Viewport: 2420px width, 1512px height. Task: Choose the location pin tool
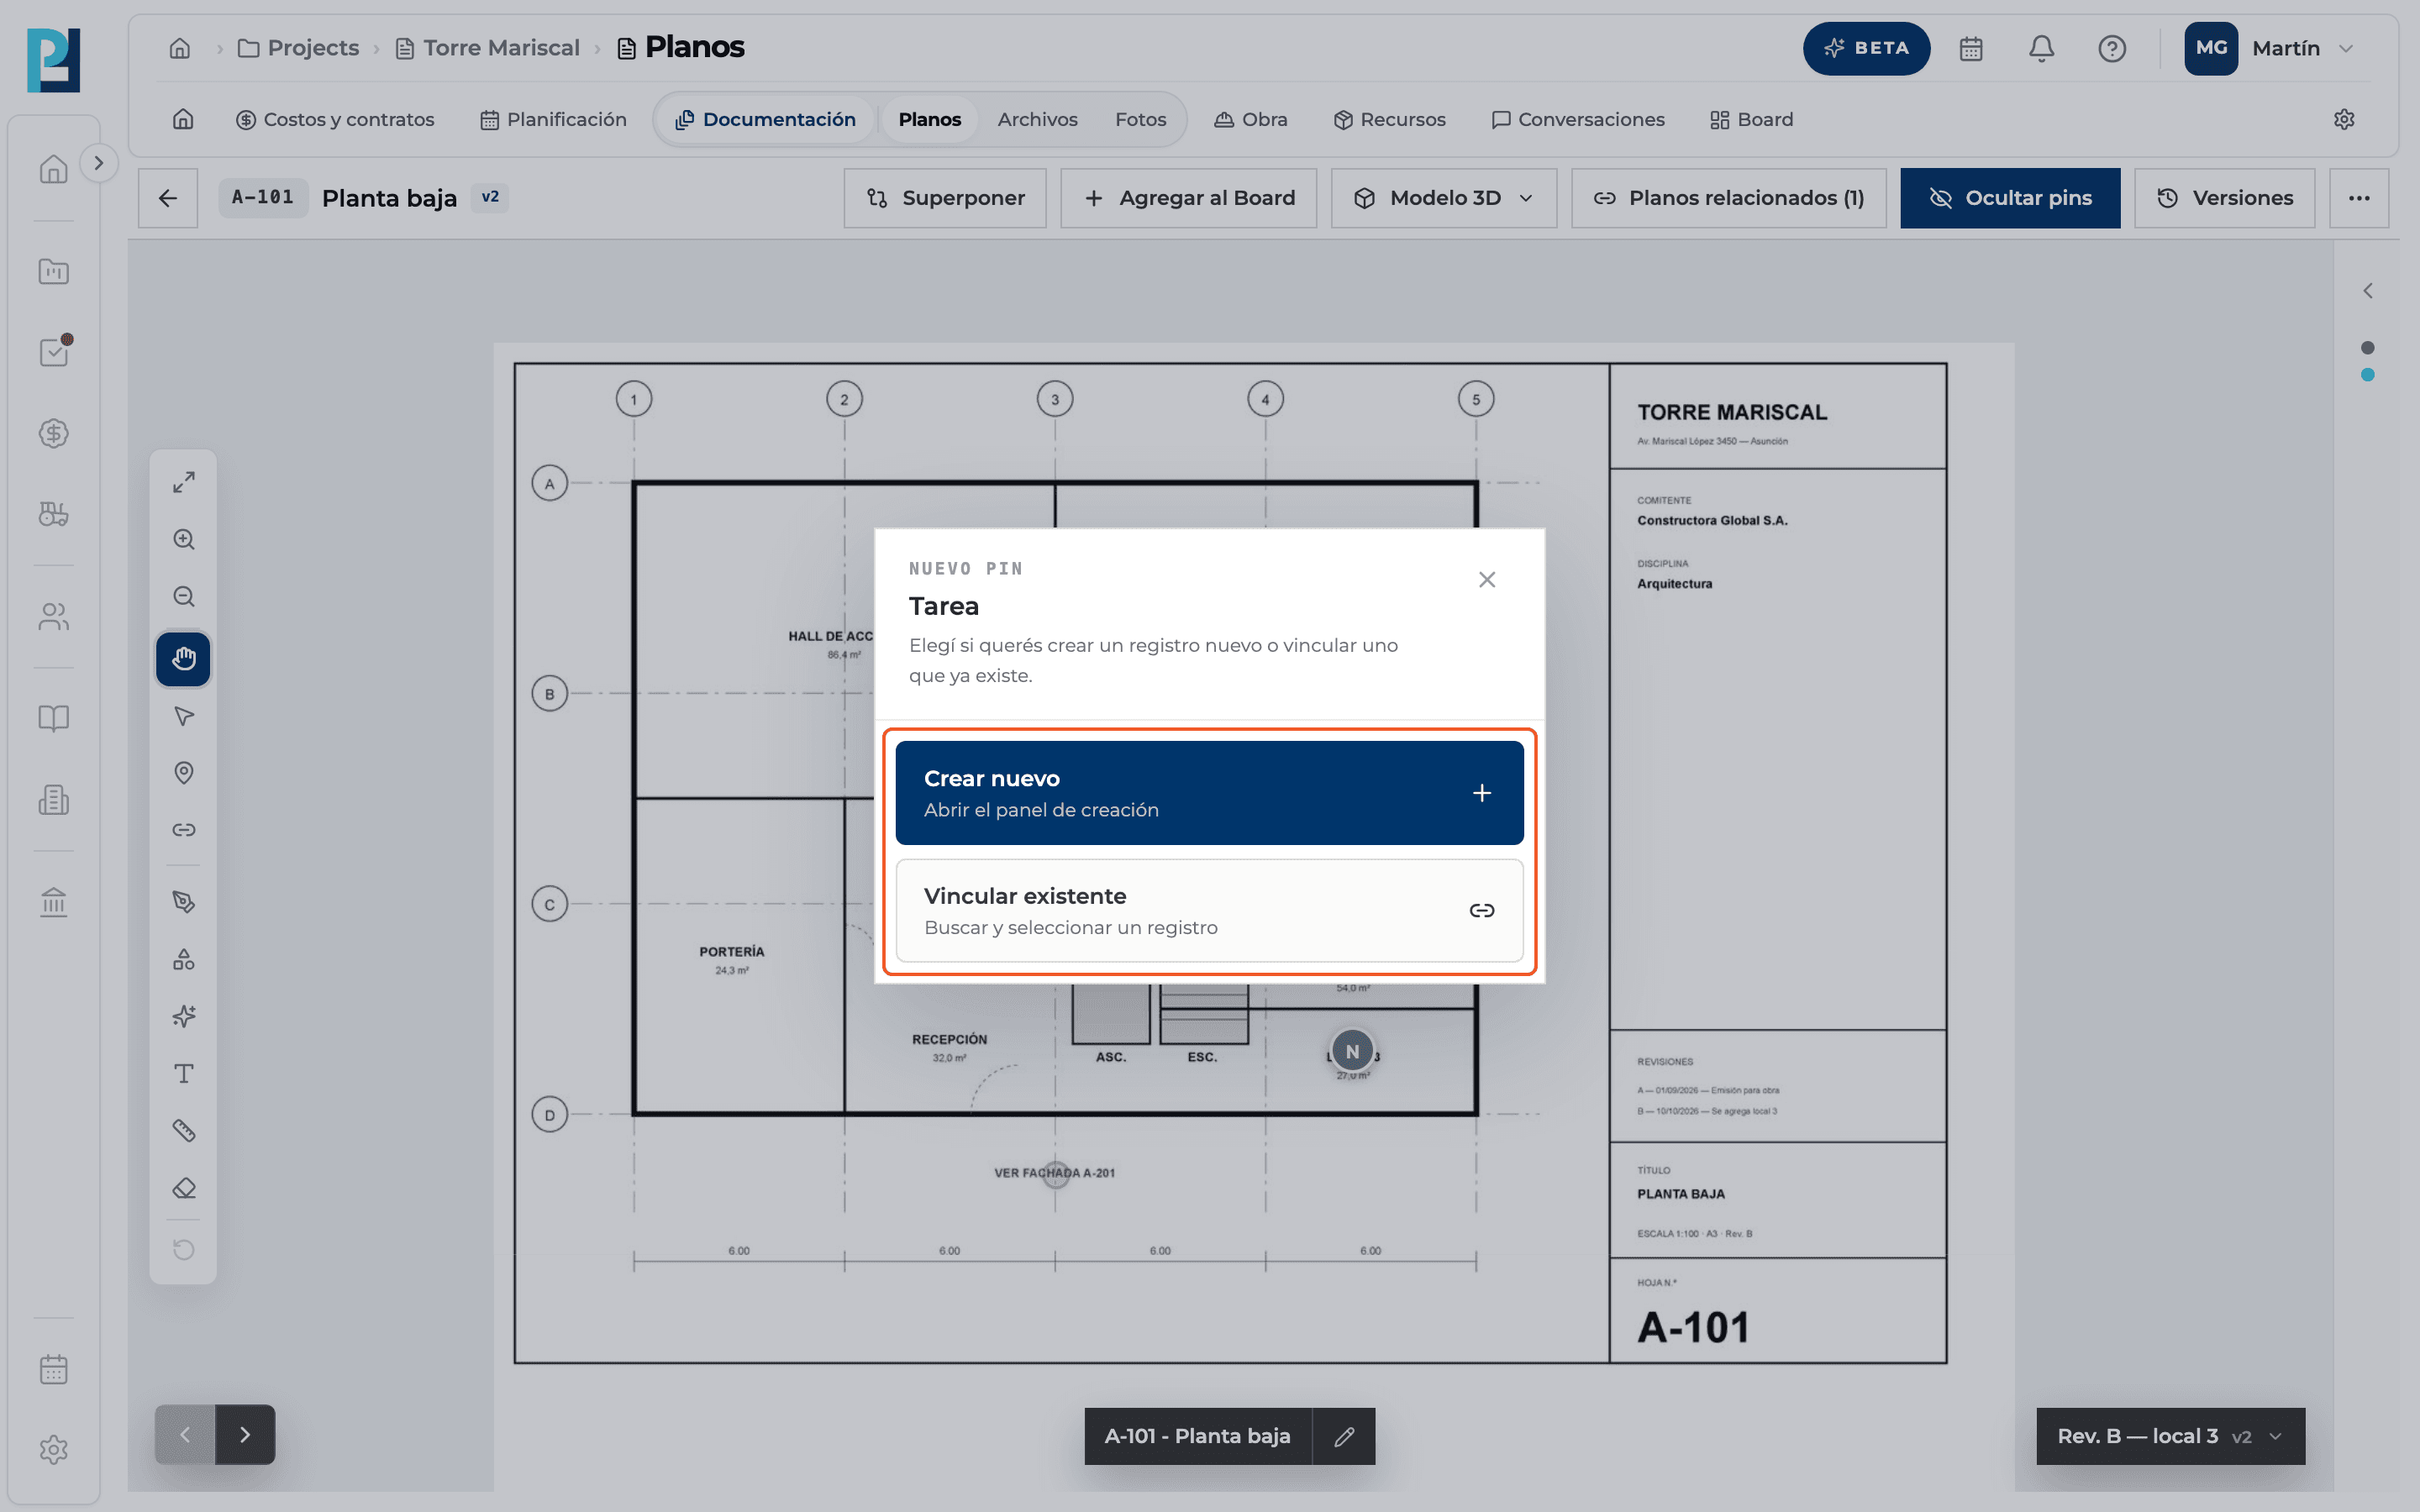(183, 773)
